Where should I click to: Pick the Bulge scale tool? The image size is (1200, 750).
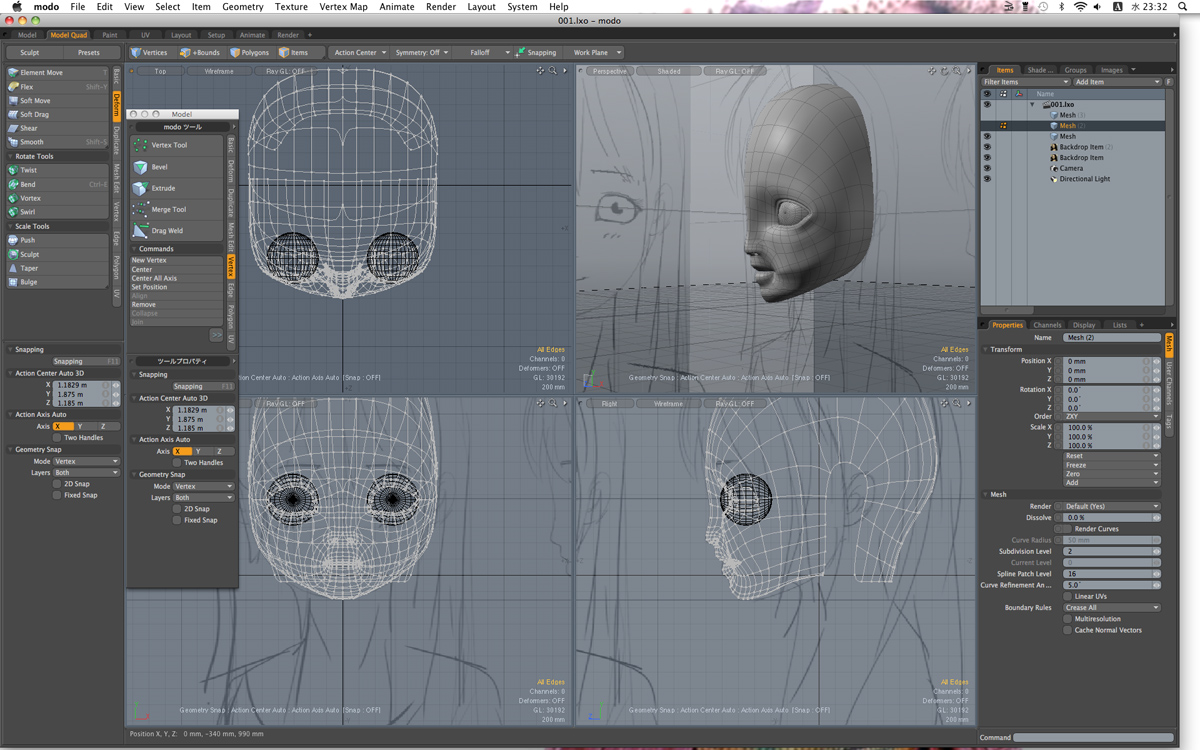(x=29, y=283)
